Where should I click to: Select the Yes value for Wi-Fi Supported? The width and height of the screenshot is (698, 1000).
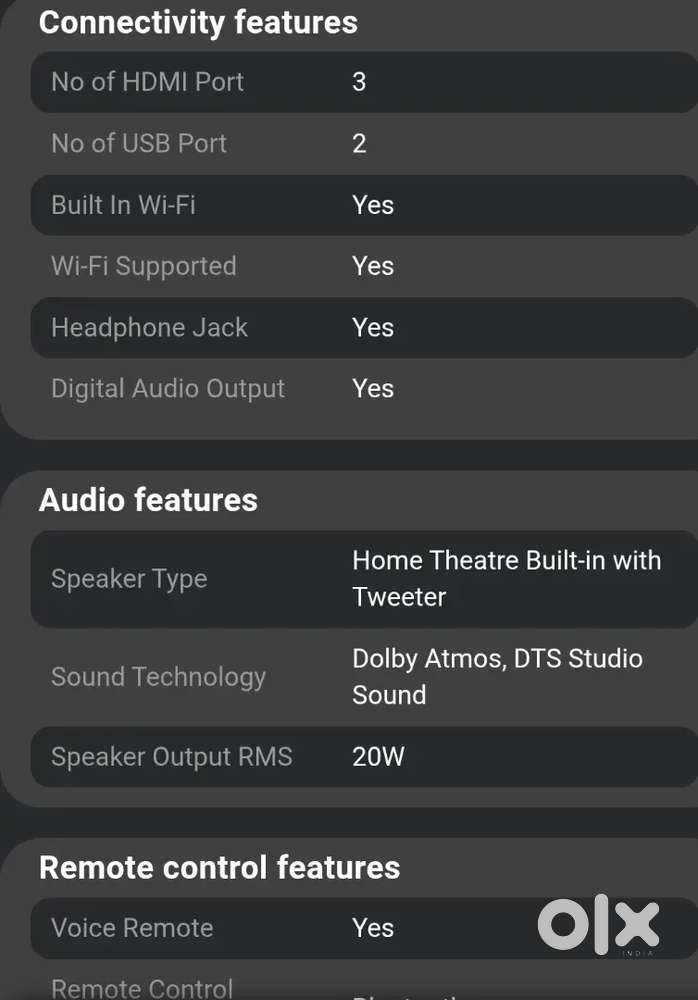(x=373, y=266)
